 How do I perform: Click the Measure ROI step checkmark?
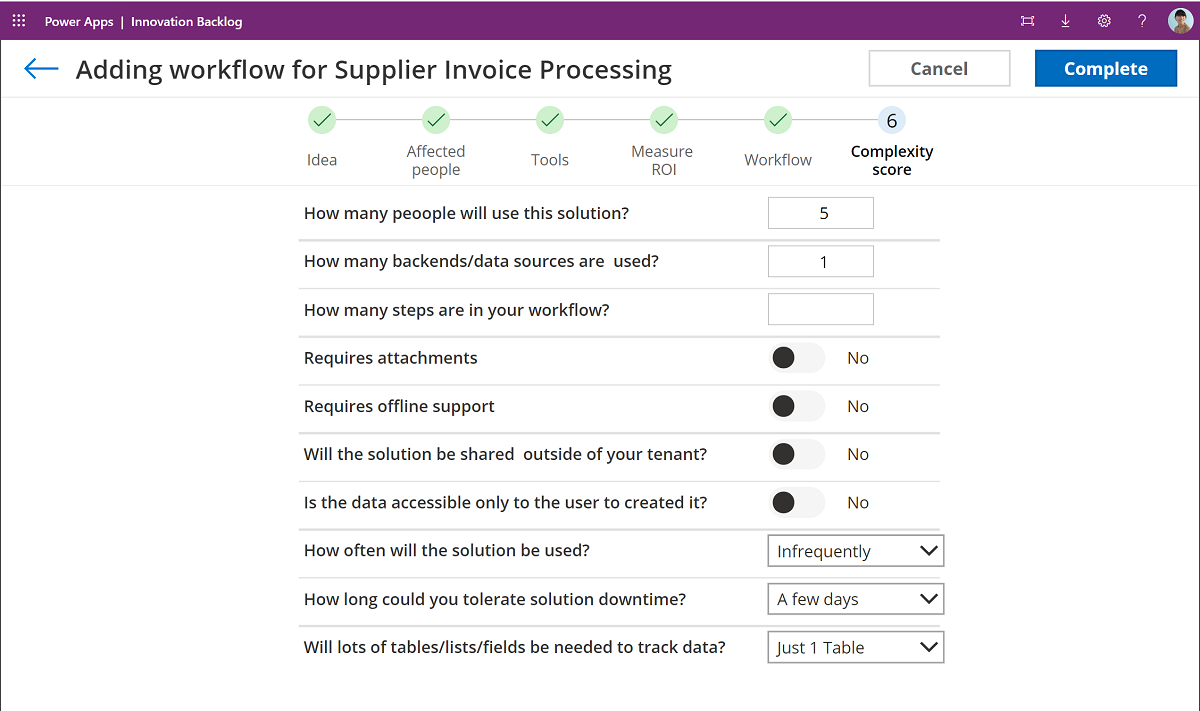click(x=664, y=121)
